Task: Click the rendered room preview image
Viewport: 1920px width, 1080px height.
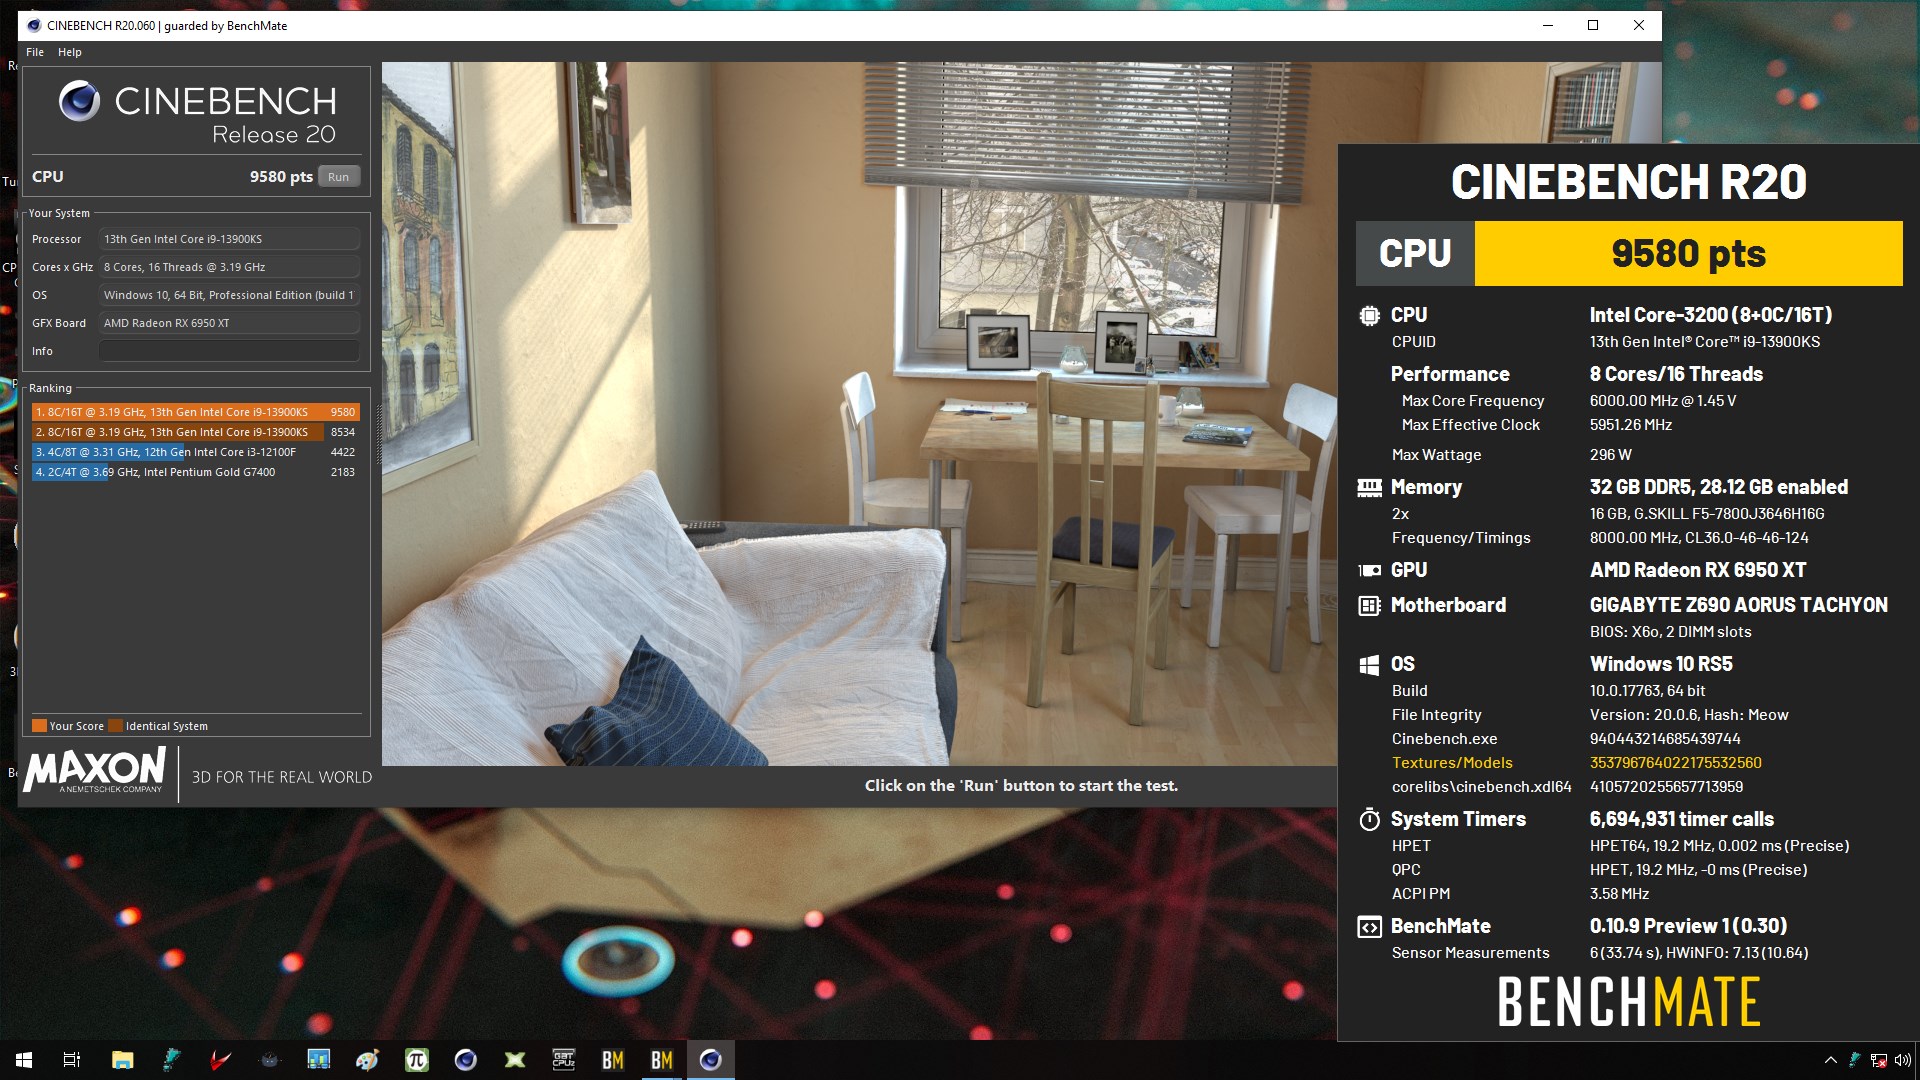Action: [x=859, y=414]
